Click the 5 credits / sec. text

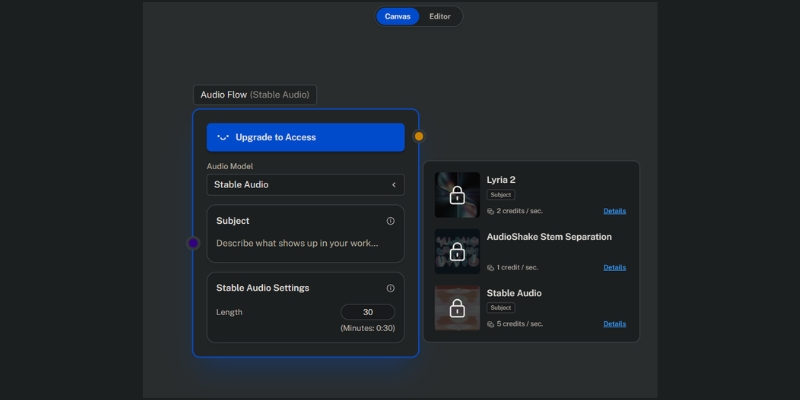coord(519,323)
